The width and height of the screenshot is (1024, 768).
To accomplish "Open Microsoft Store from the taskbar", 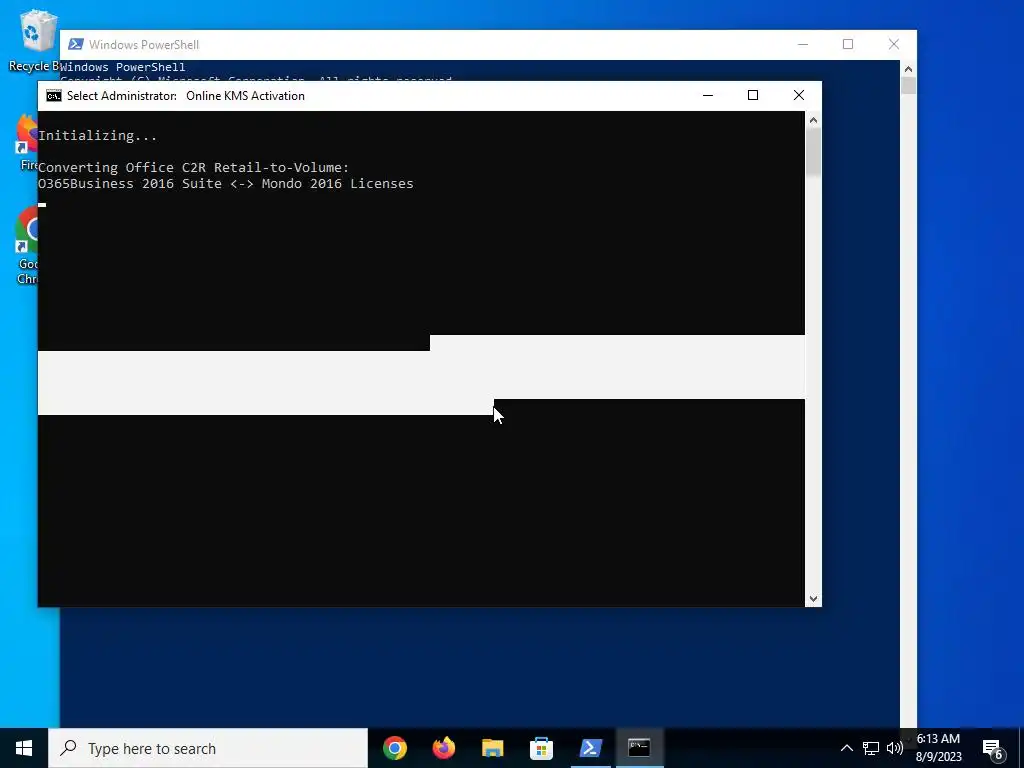I will 541,748.
